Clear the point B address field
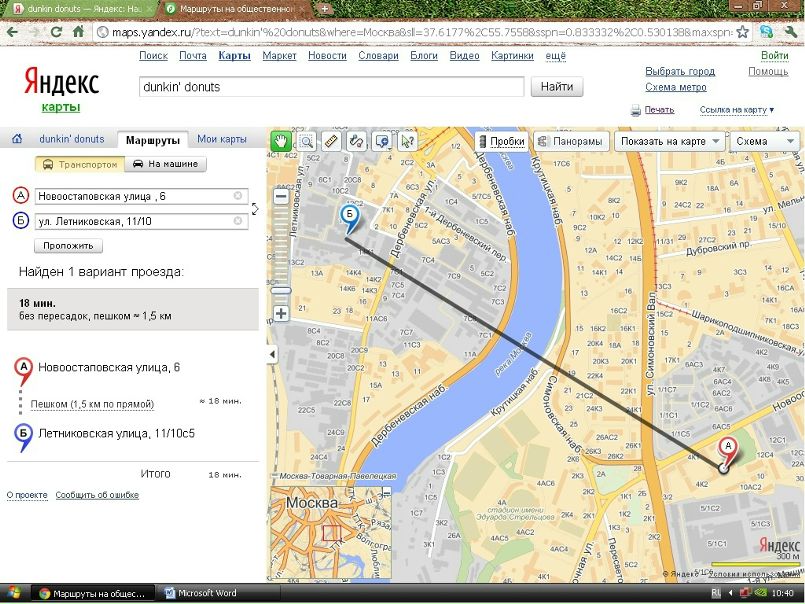This screenshot has width=805, height=604. [x=238, y=221]
